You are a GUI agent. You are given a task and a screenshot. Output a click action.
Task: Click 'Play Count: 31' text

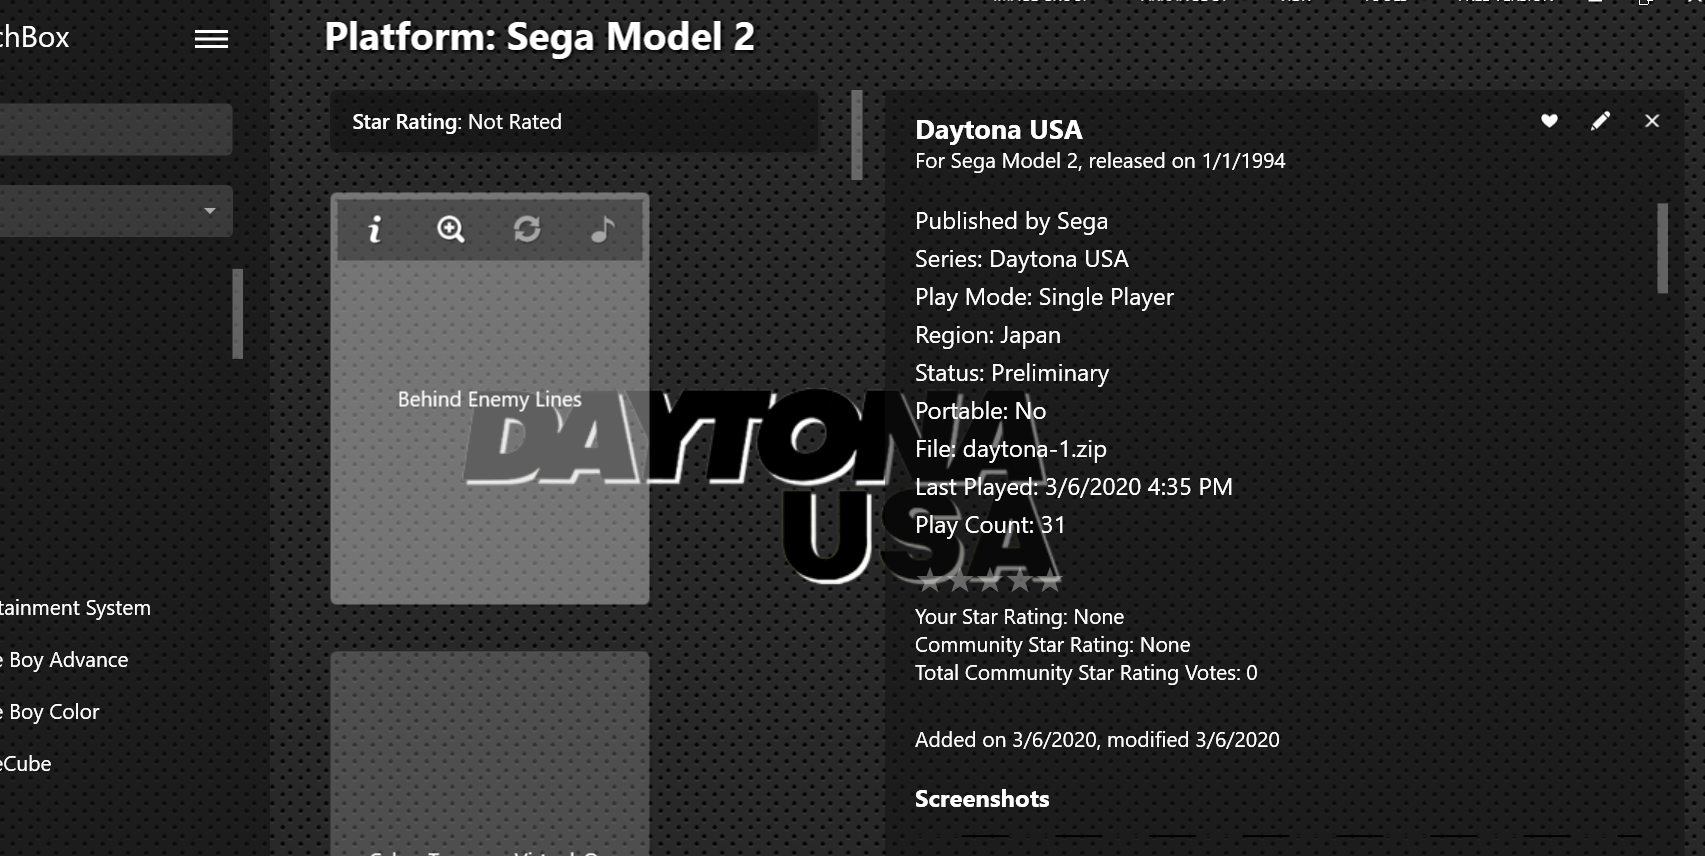click(990, 525)
